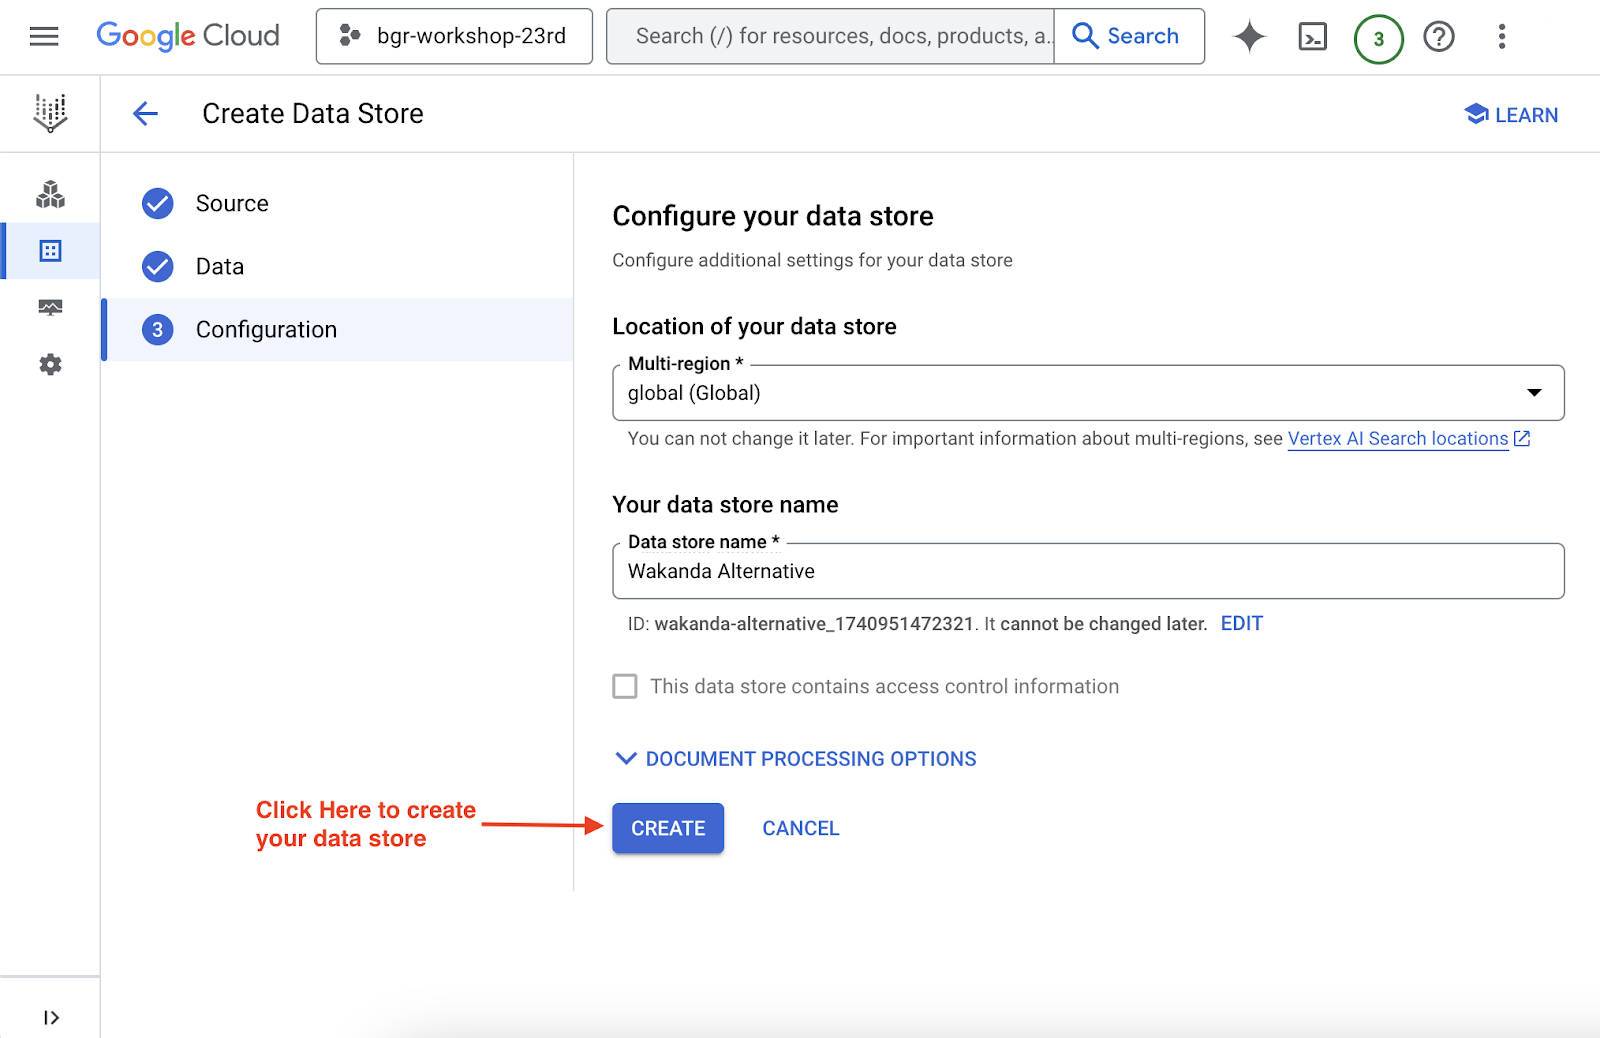The image size is (1600, 1038).
Task: Open the monitoring sidebar icon
Action: pos(50,307)
